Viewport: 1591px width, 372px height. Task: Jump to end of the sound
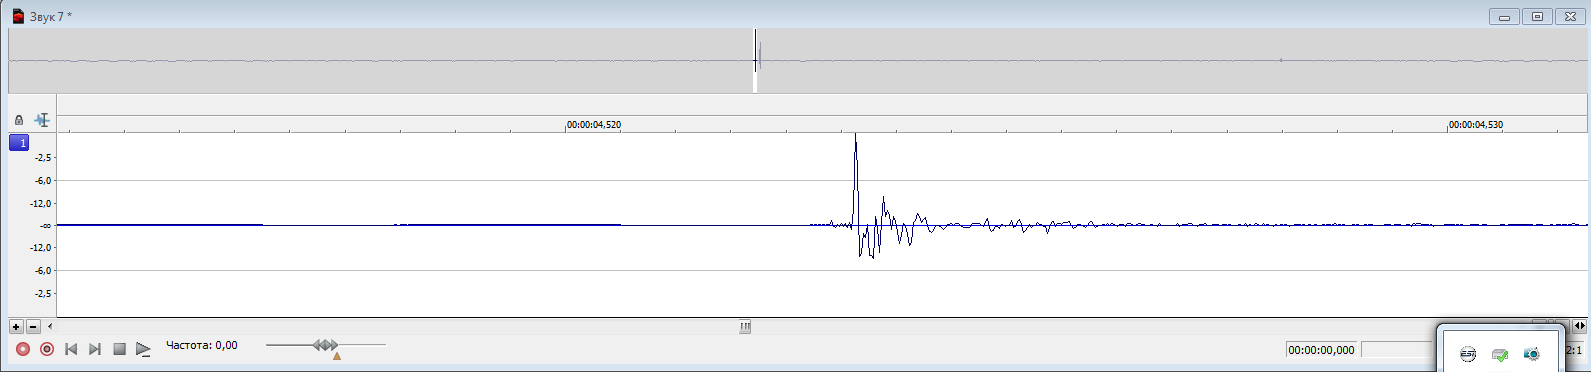(x=95, y=349)
